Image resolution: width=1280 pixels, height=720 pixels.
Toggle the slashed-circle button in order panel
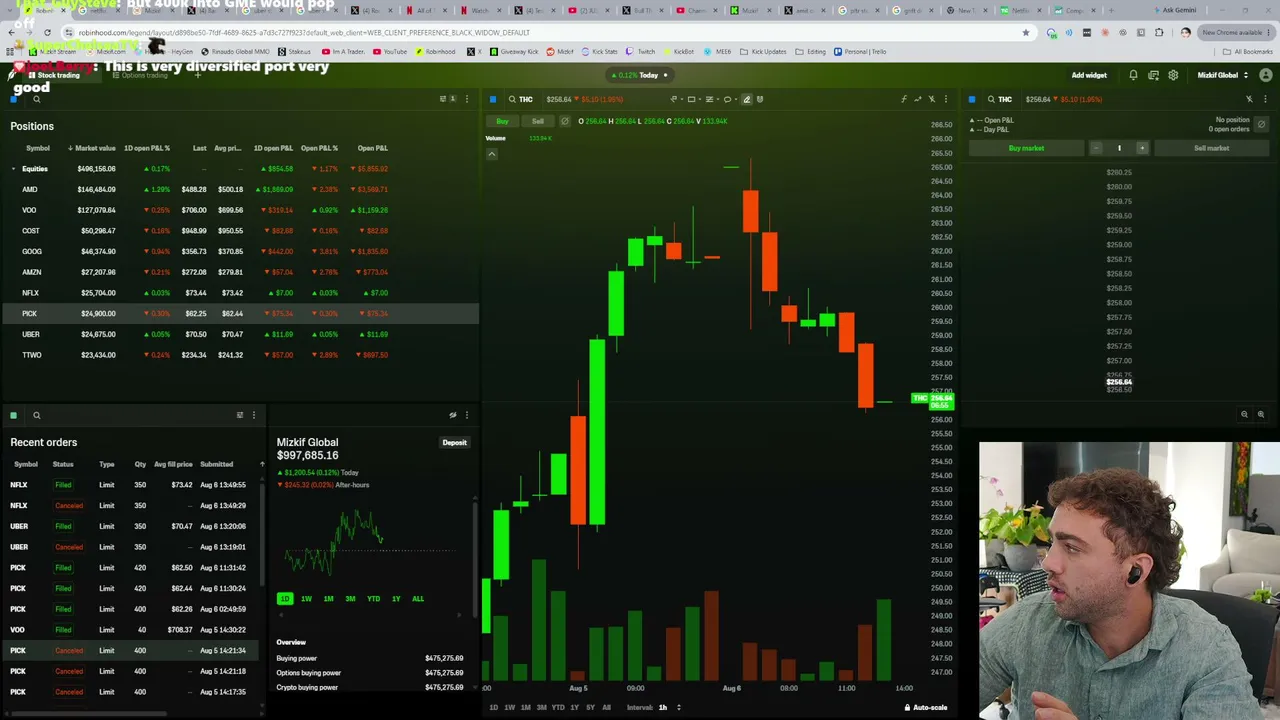[x=1261, y=124]
